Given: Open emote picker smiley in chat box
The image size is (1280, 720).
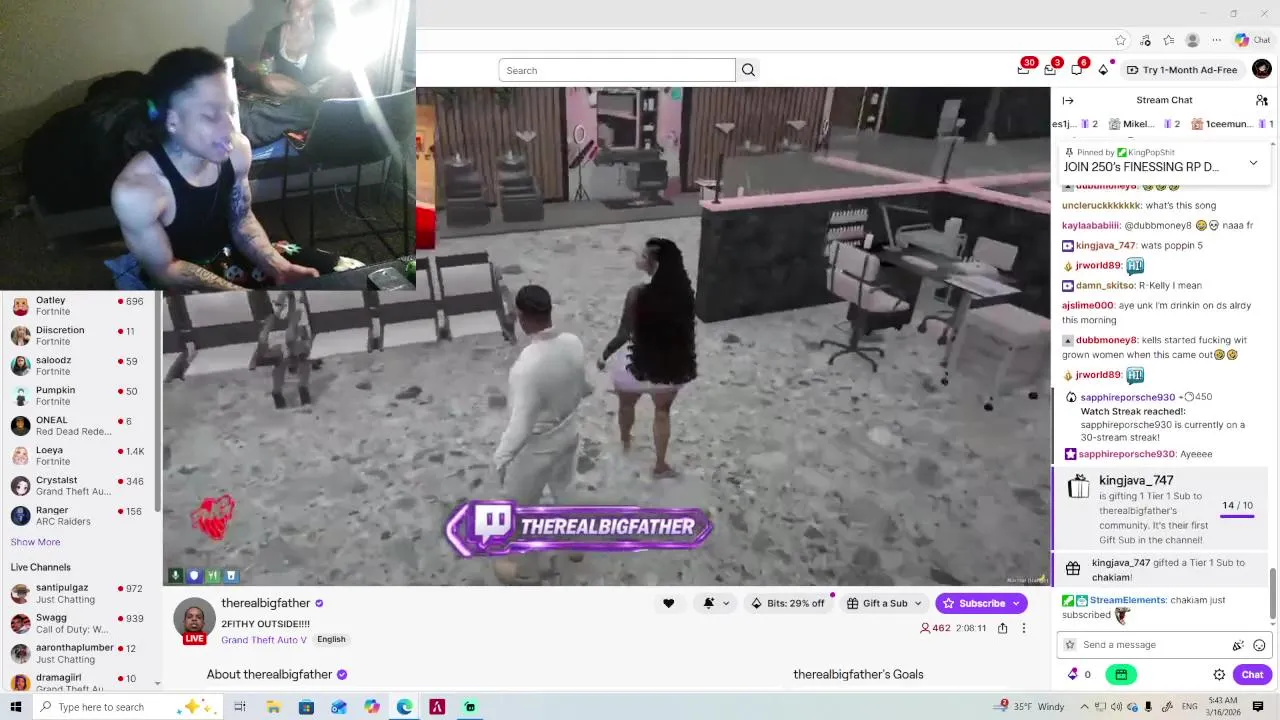Looking at the screenshot, I should pyautogui.click(x=1259, y=645).
